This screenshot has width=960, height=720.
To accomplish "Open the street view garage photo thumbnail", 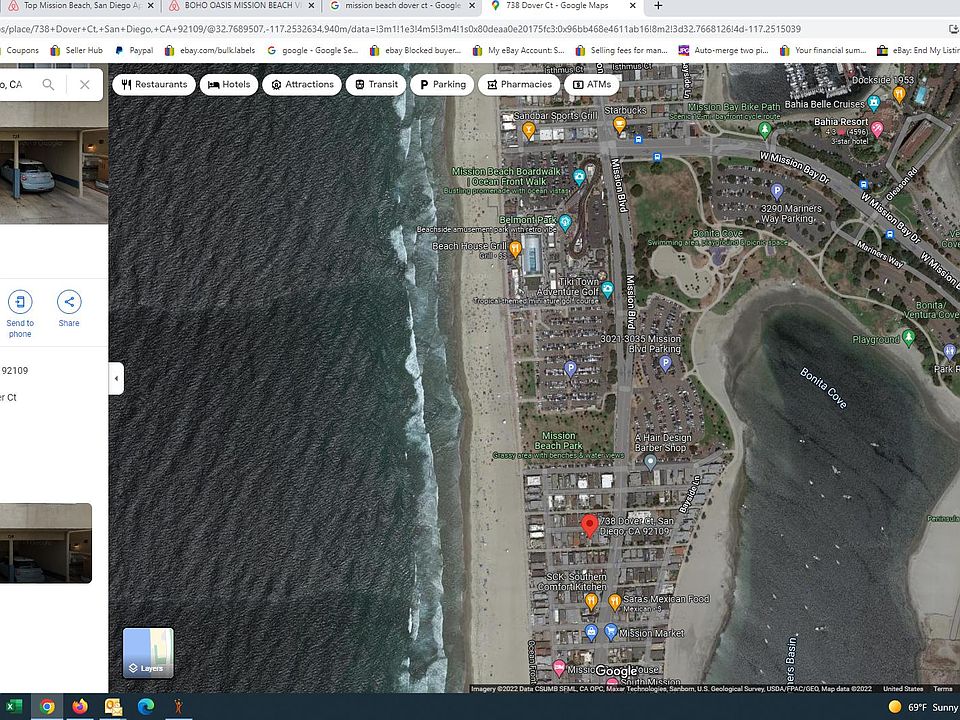I will [x=54, y=162].
